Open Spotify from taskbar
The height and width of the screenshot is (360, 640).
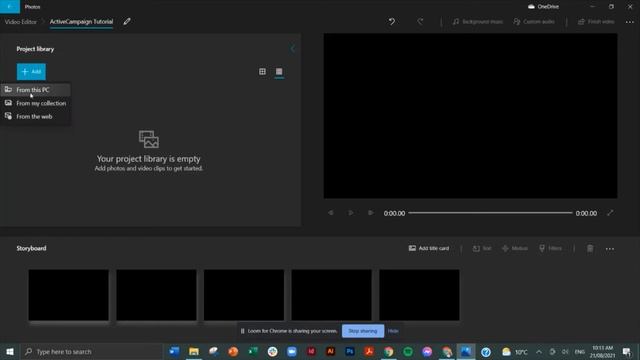(408, 351)
